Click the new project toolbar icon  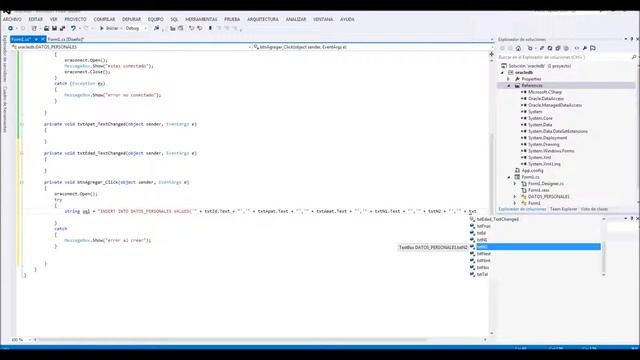point(34,28)
